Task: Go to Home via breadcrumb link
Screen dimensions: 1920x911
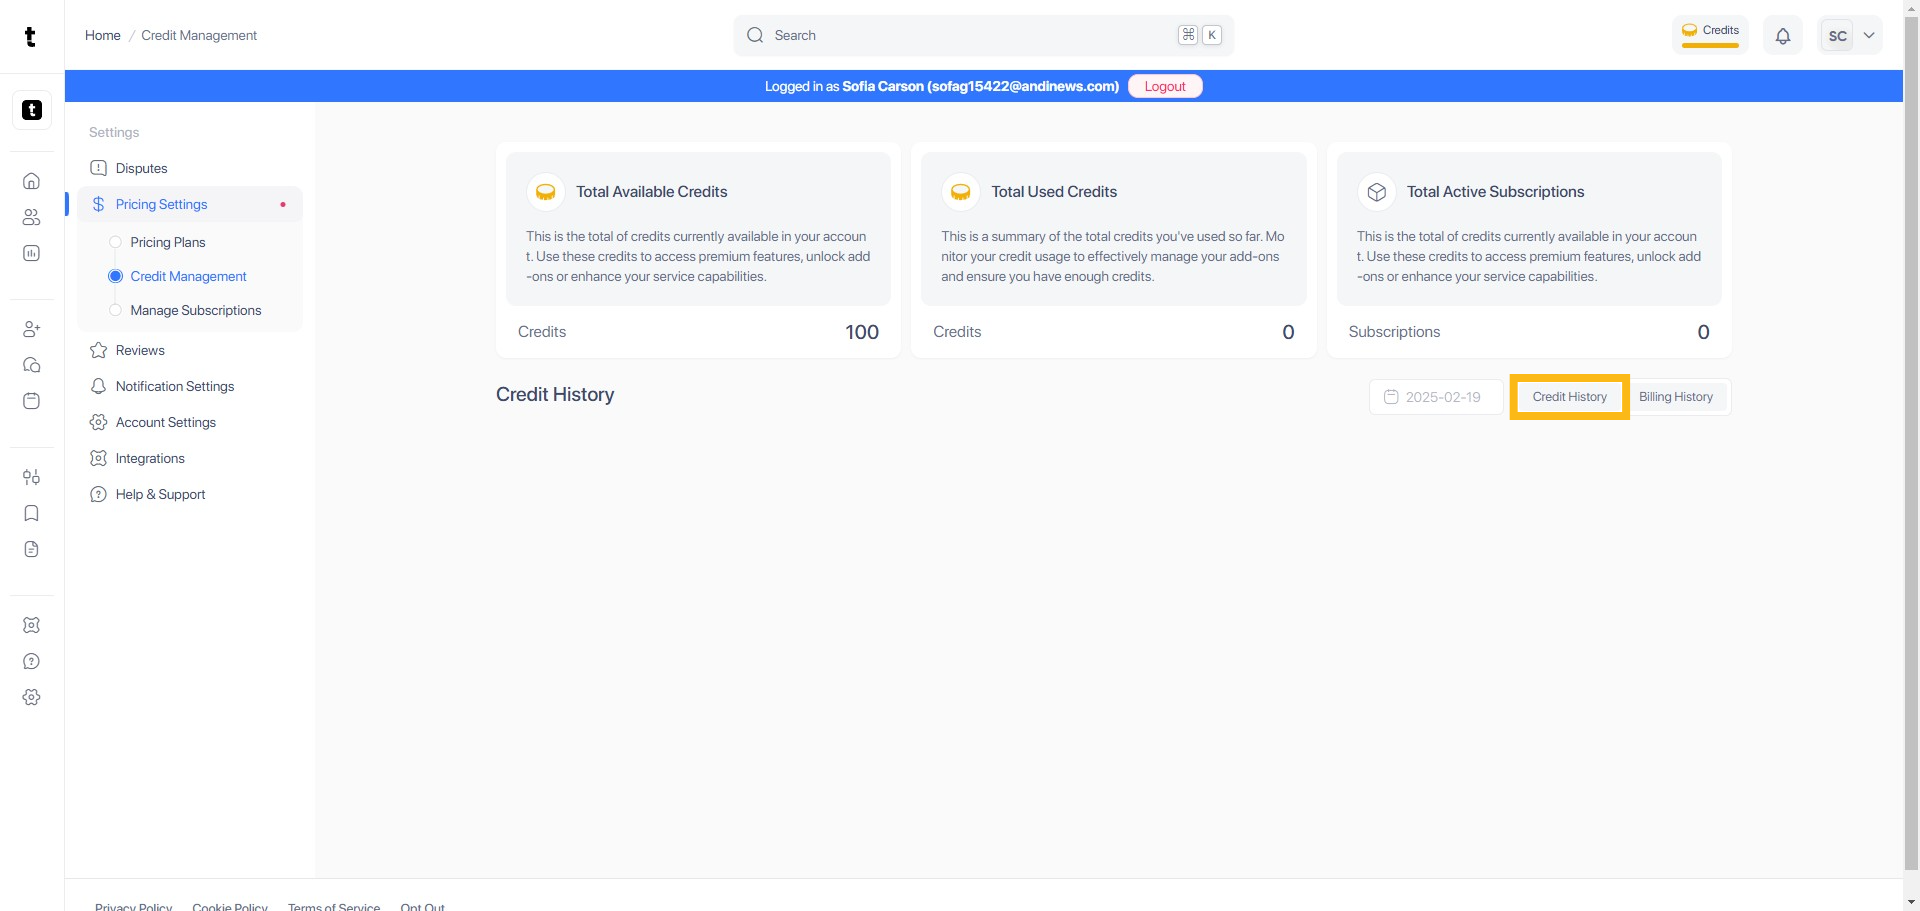Action: pyautogui.click(x=102, y=35)
